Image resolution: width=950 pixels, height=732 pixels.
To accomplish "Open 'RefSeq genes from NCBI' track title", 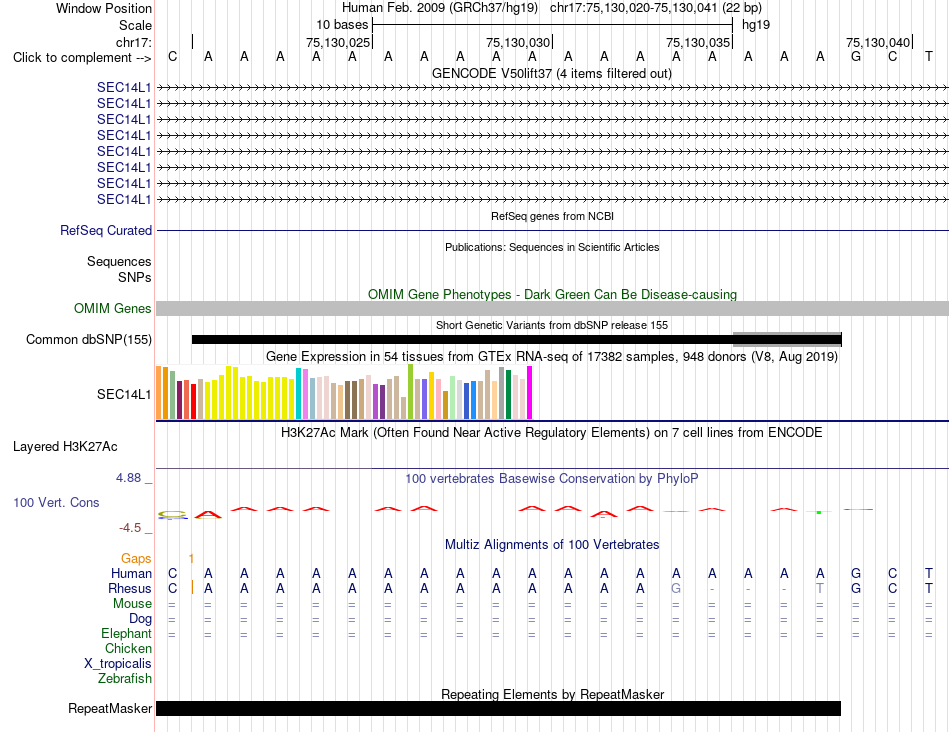I will (552, 216).
